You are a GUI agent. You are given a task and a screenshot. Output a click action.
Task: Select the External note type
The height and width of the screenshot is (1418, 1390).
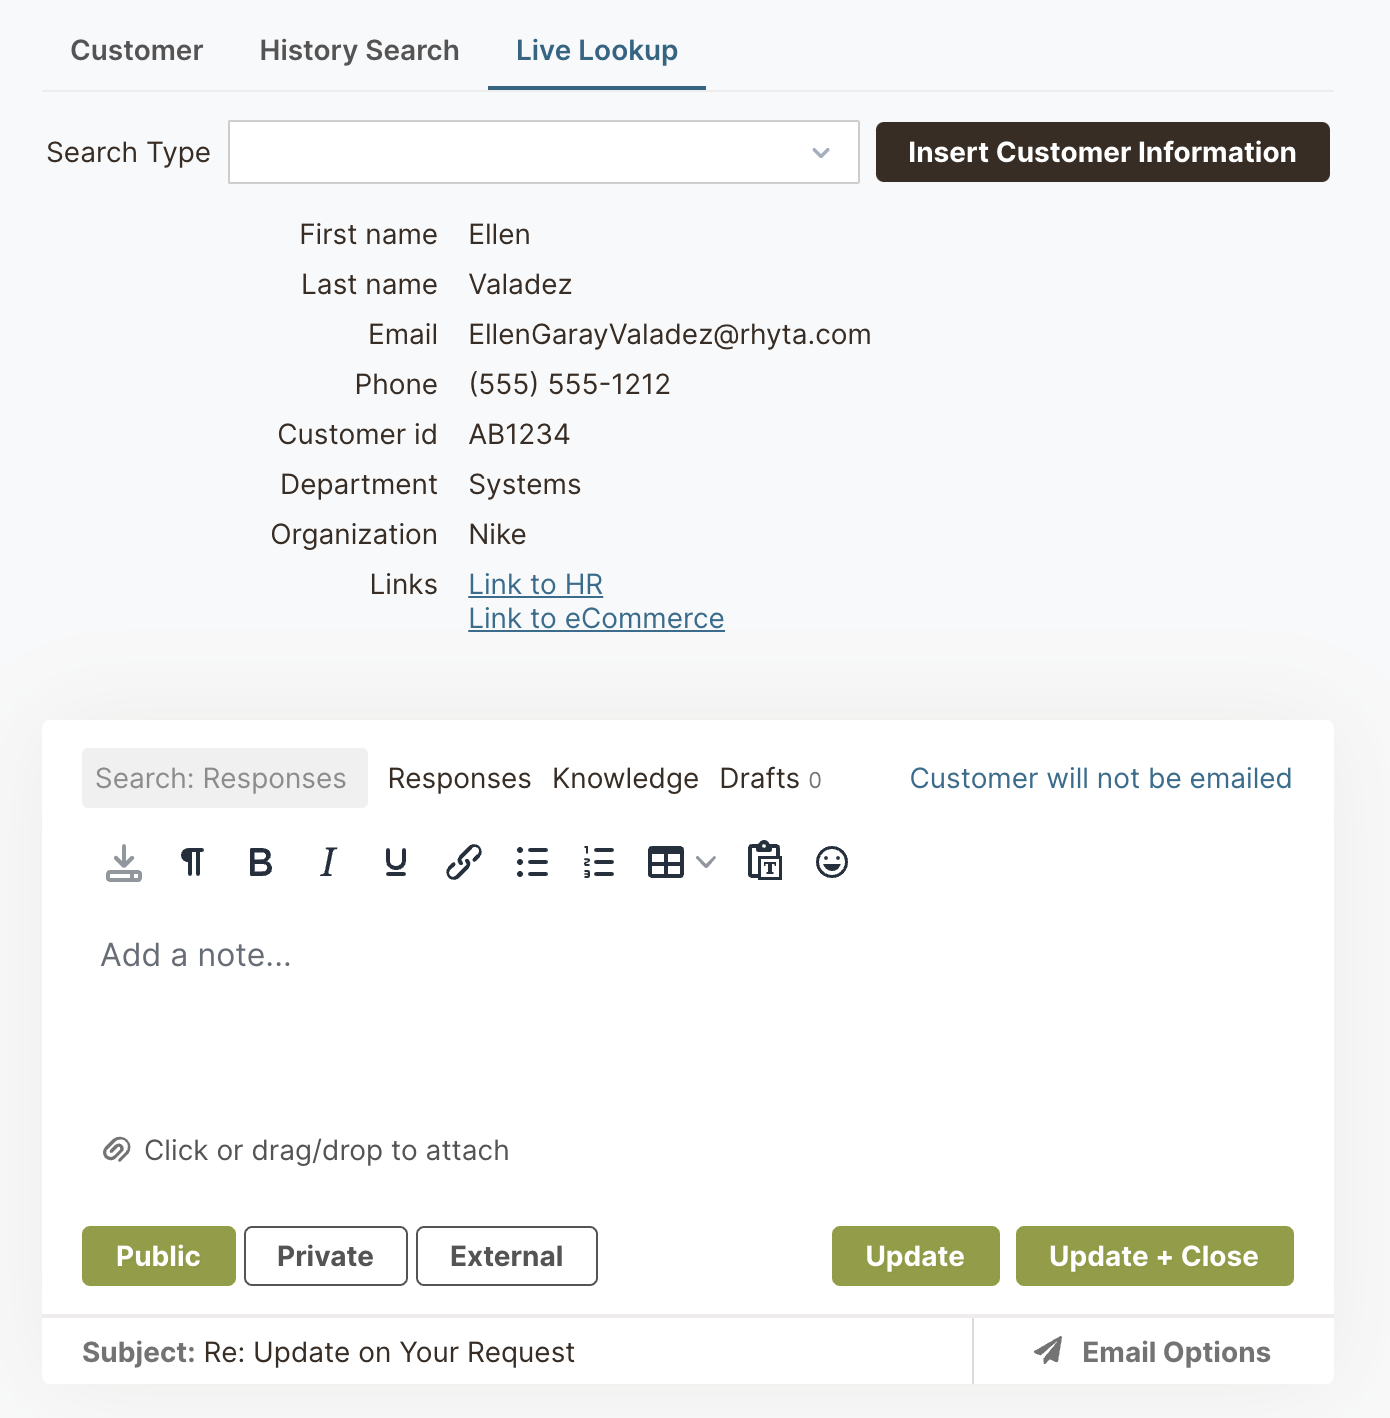(x=506, y=1256)
